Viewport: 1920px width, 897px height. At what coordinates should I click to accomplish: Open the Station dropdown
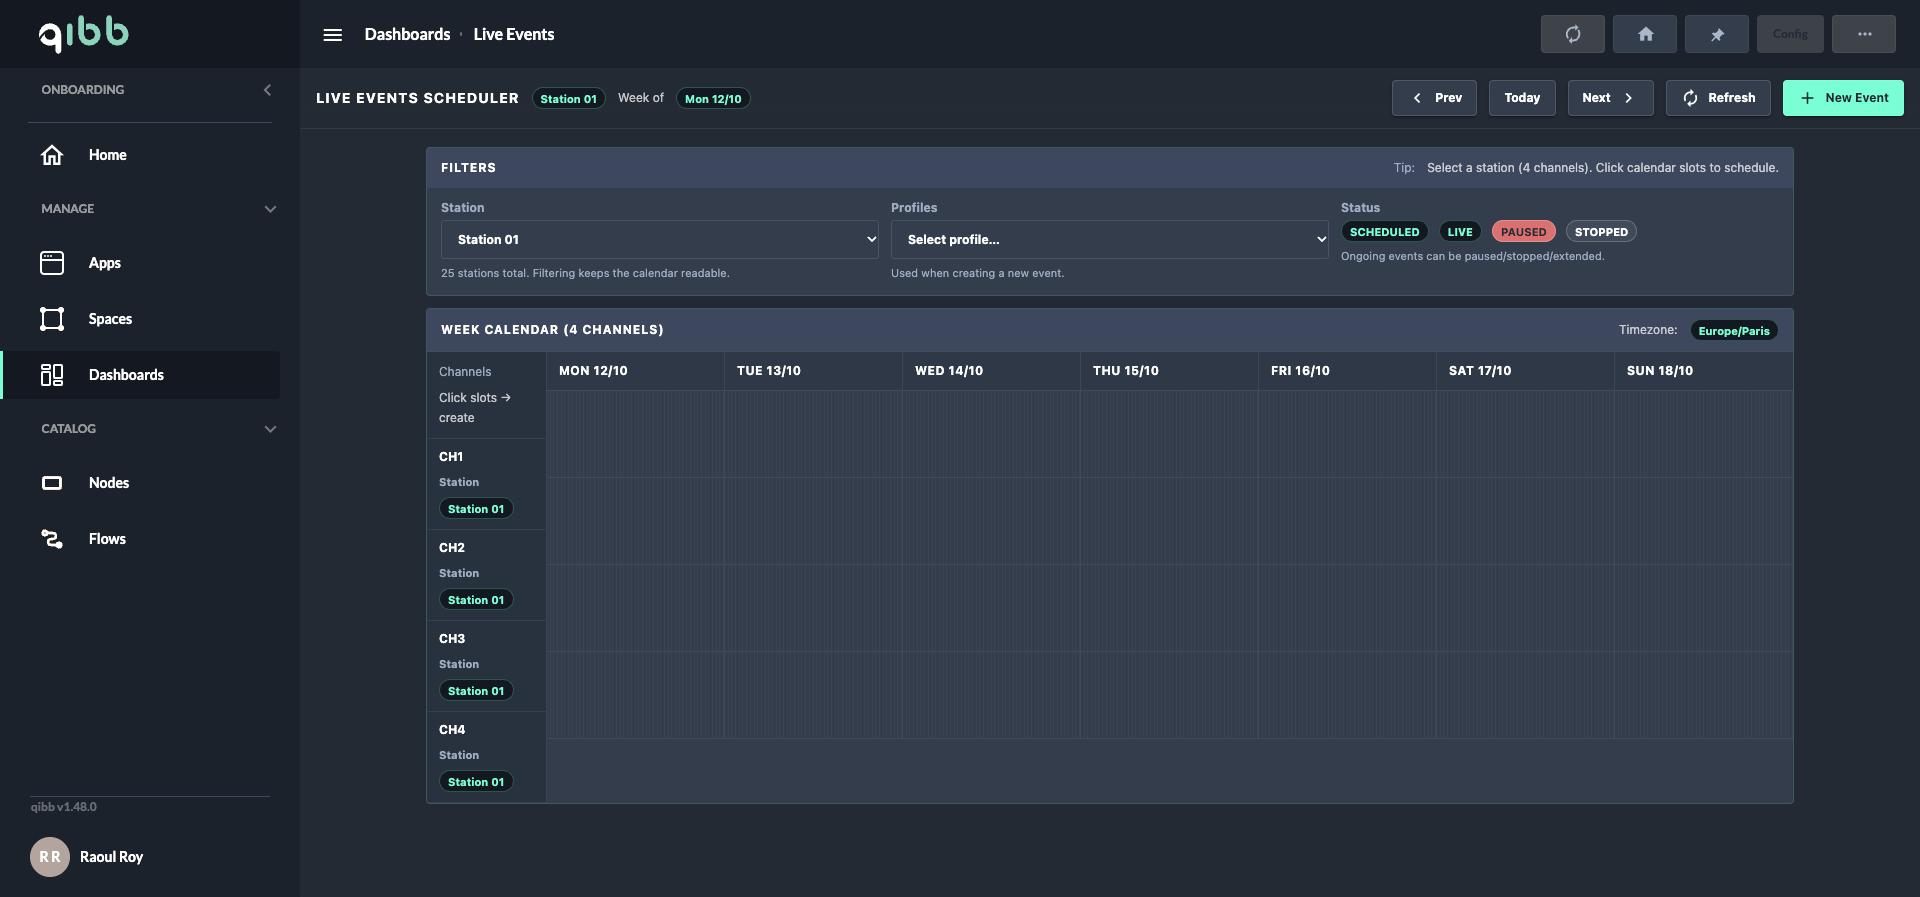click(x=660, y=240)
